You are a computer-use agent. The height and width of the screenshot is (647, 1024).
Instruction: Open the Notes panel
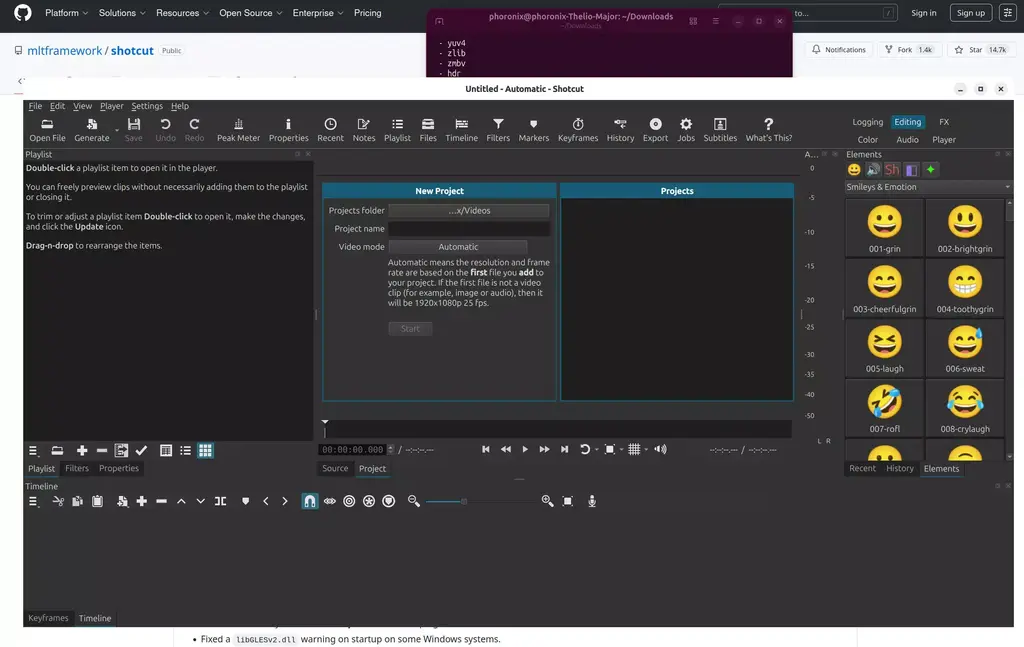[x=364, y=129]
